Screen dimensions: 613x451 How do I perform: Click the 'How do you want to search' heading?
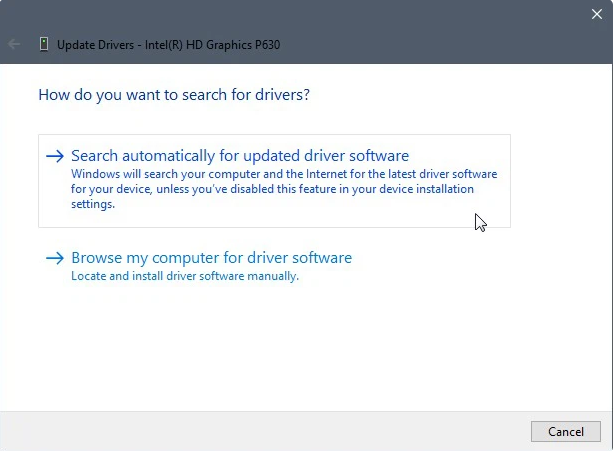tap(173, 96)
